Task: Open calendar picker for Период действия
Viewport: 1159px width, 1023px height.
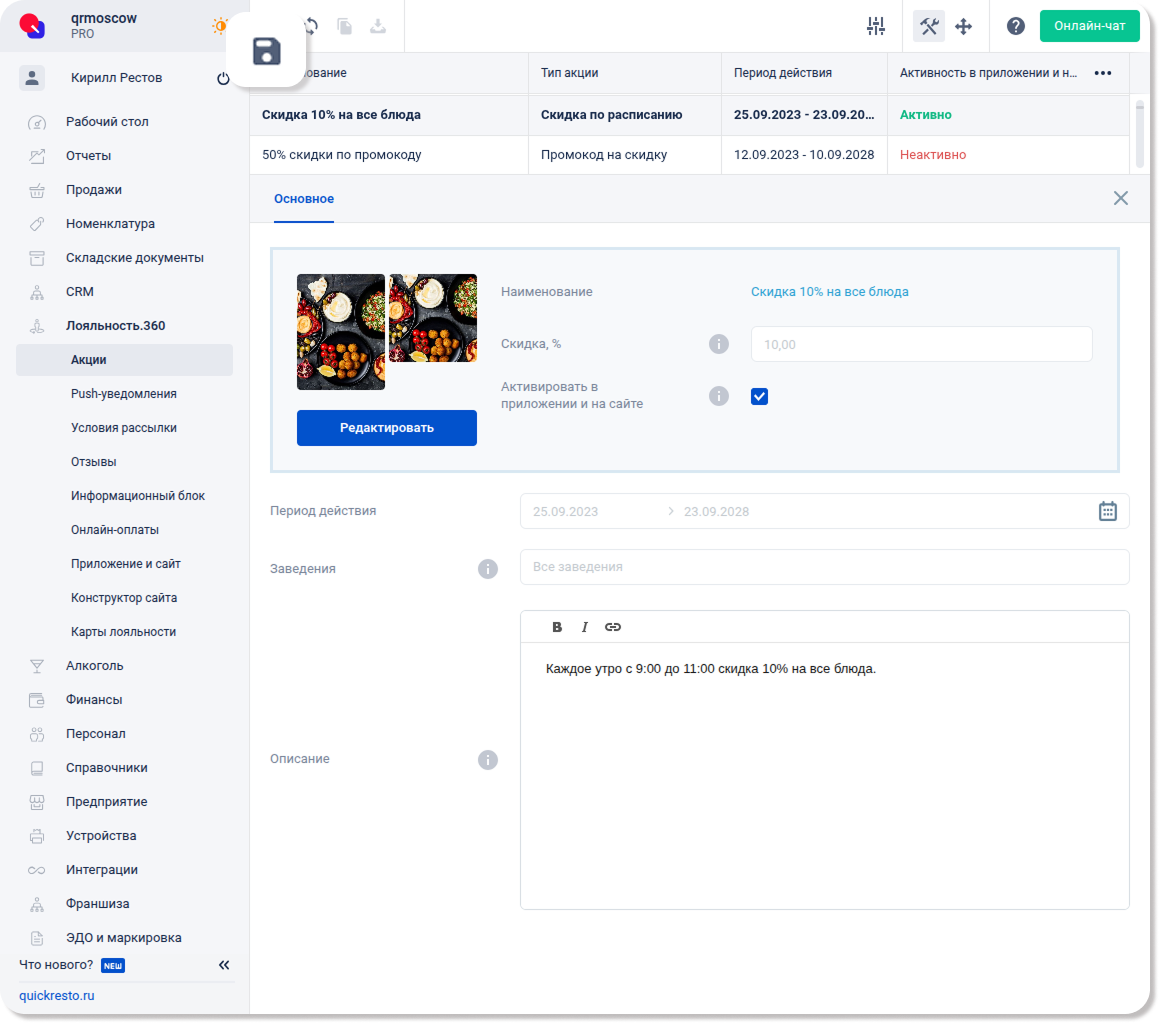Action: click(1108, 511)
